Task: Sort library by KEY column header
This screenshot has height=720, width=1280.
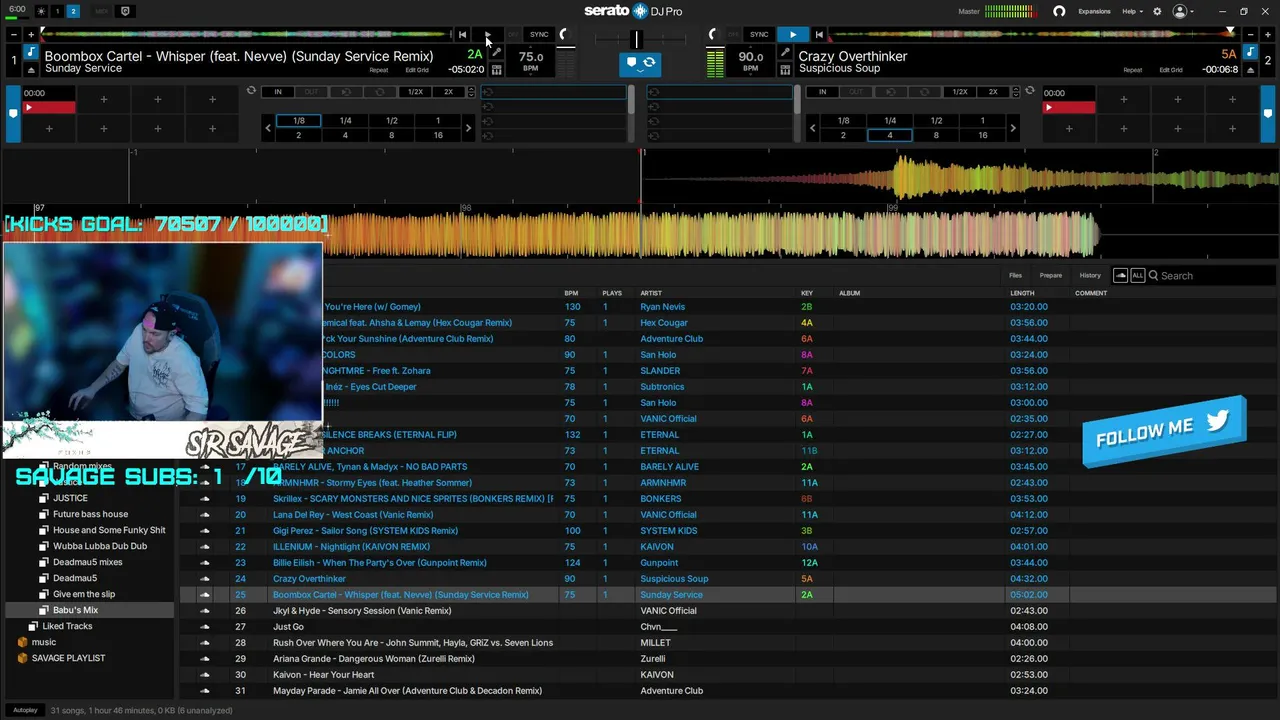Action: 807,293
